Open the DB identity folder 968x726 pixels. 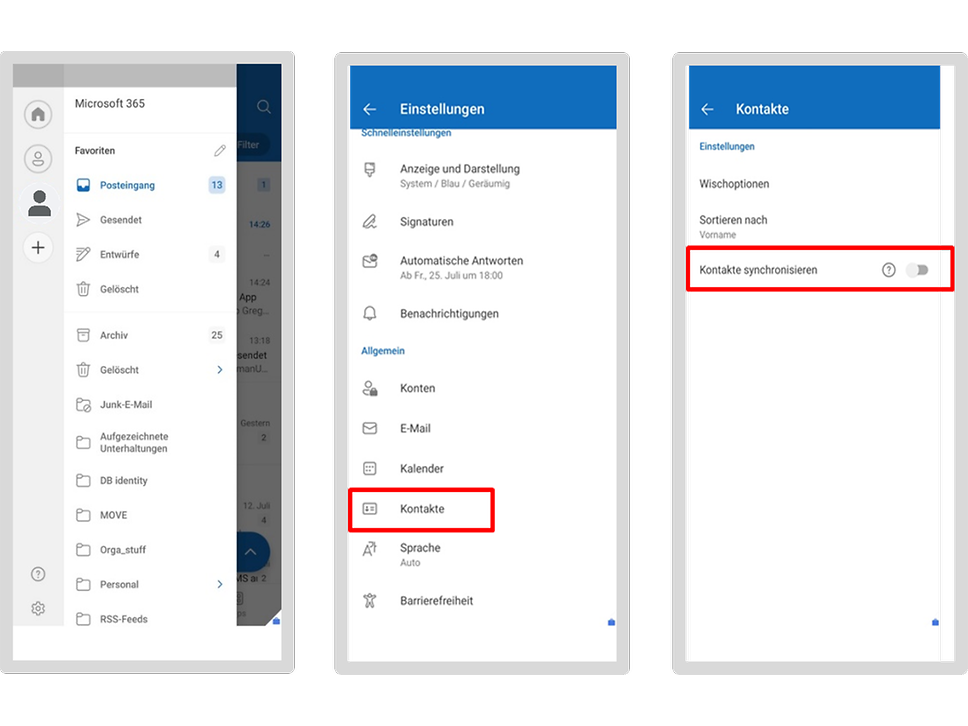point(150,480)
